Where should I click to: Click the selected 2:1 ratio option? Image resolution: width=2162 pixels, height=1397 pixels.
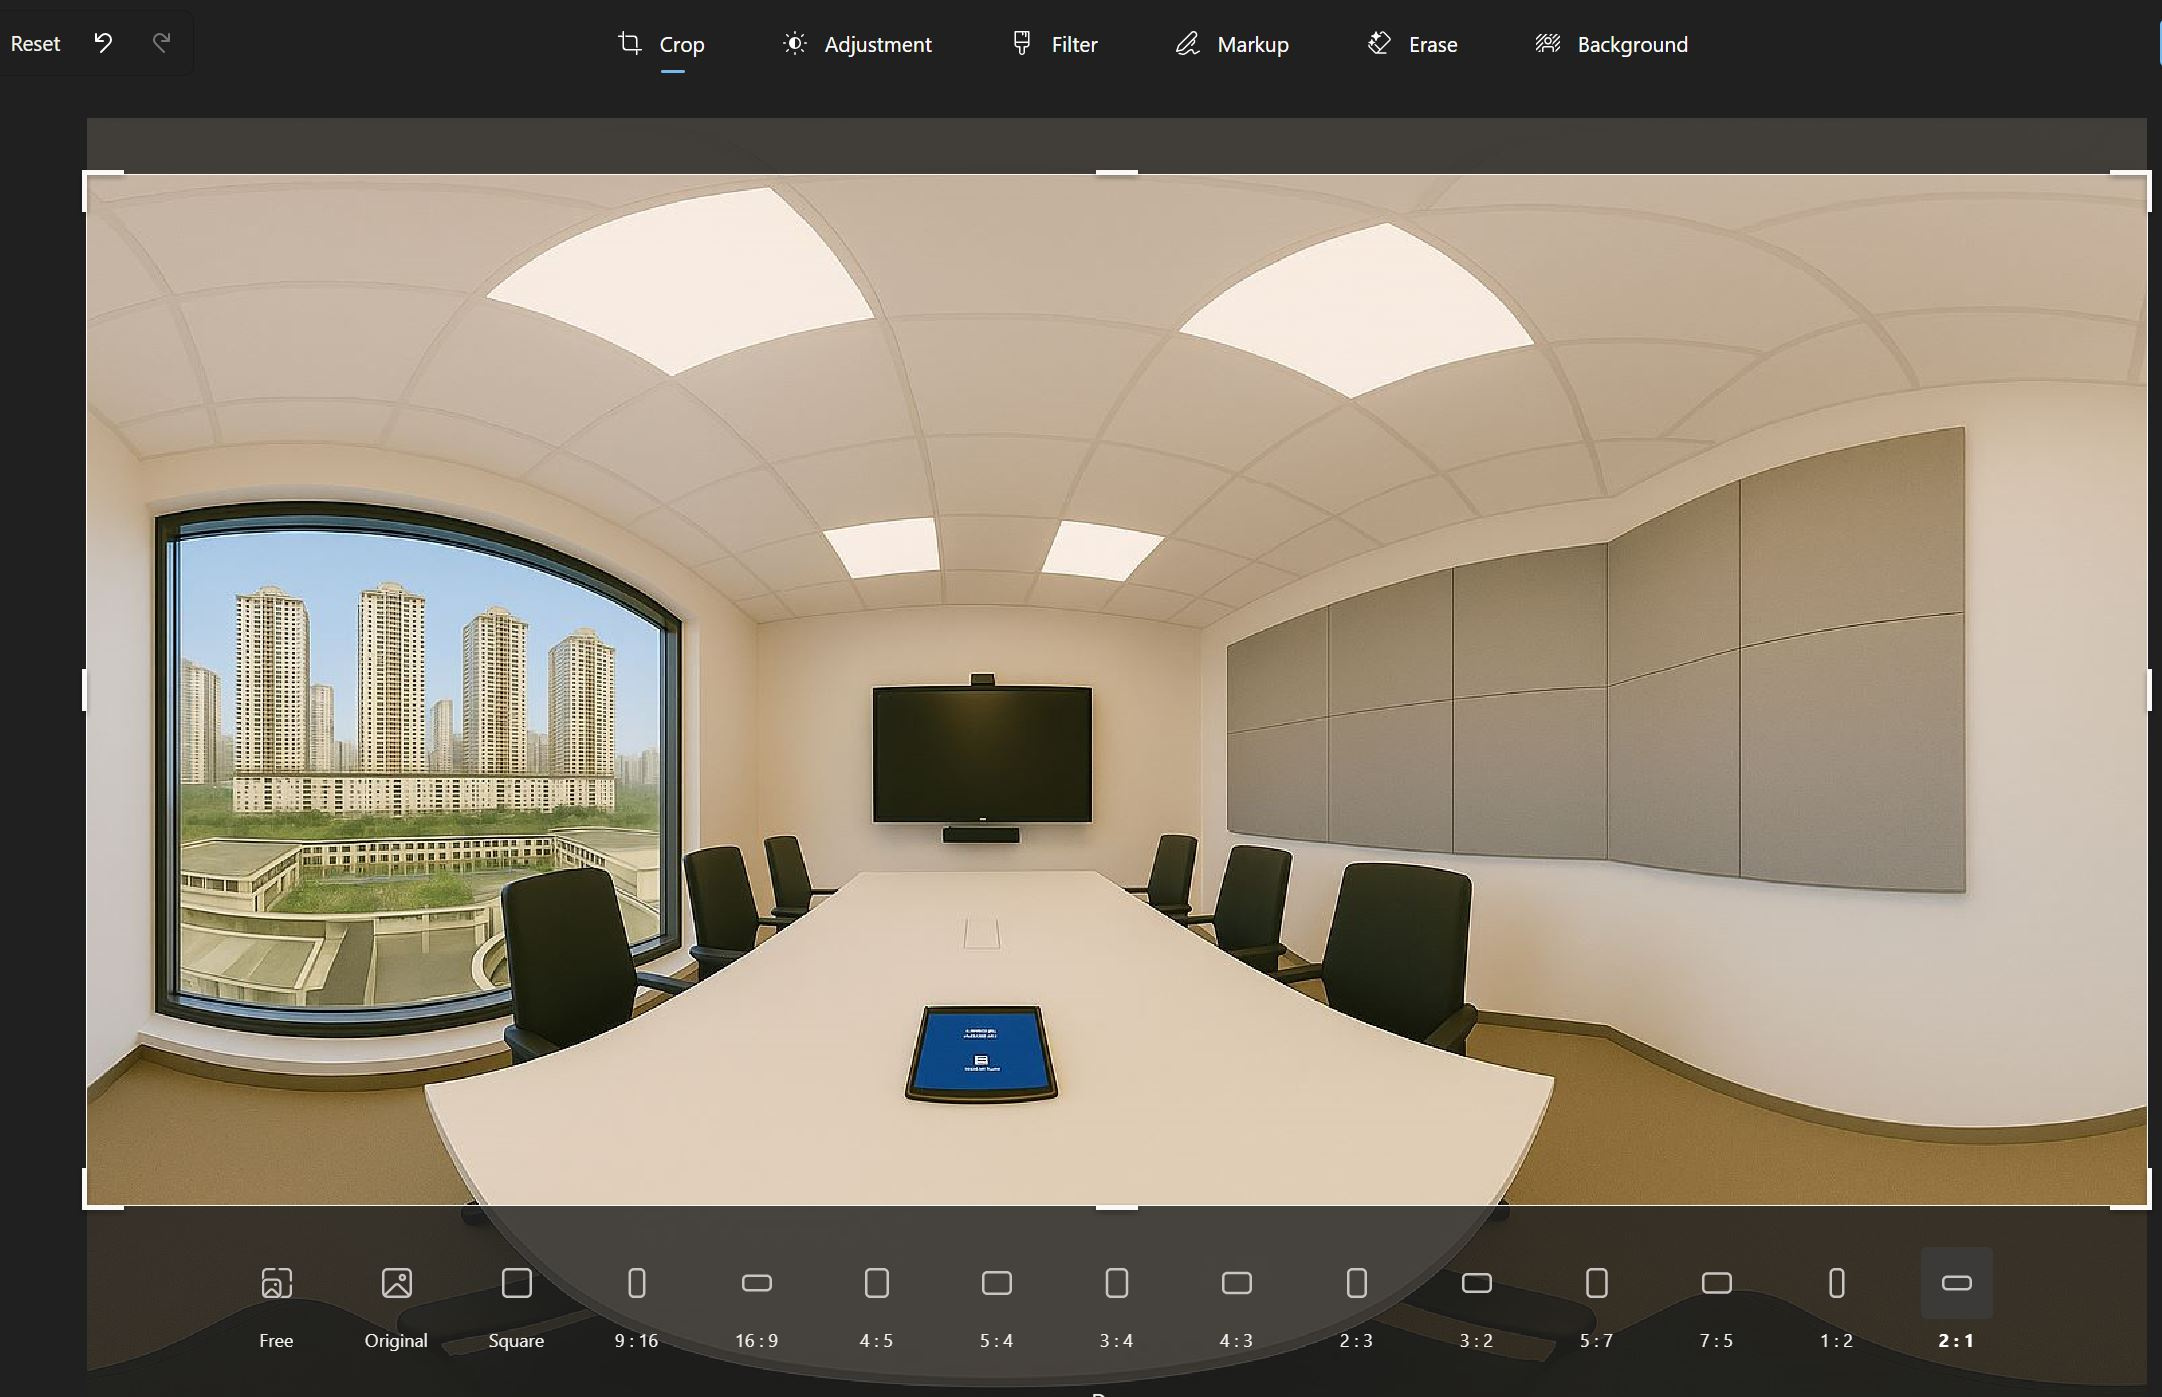point(1956,1283)
